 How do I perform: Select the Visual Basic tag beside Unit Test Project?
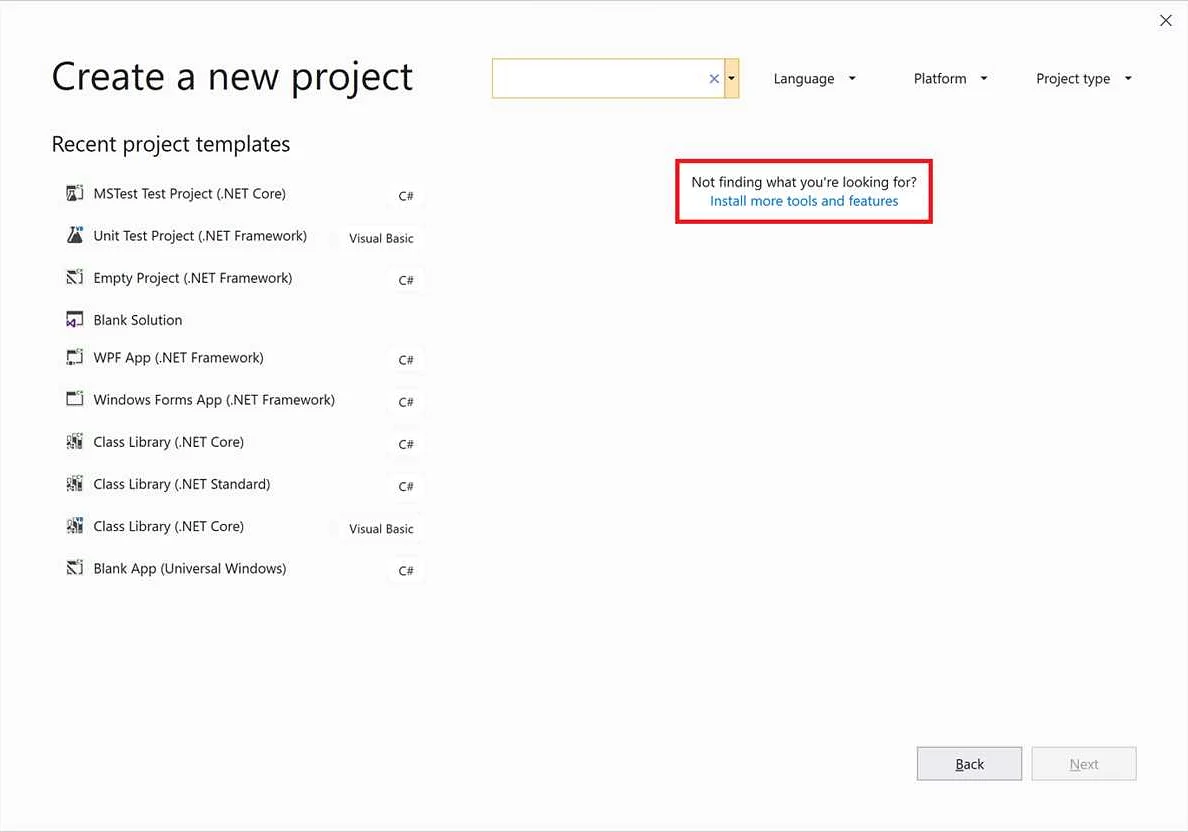click(x=381, y=238)
